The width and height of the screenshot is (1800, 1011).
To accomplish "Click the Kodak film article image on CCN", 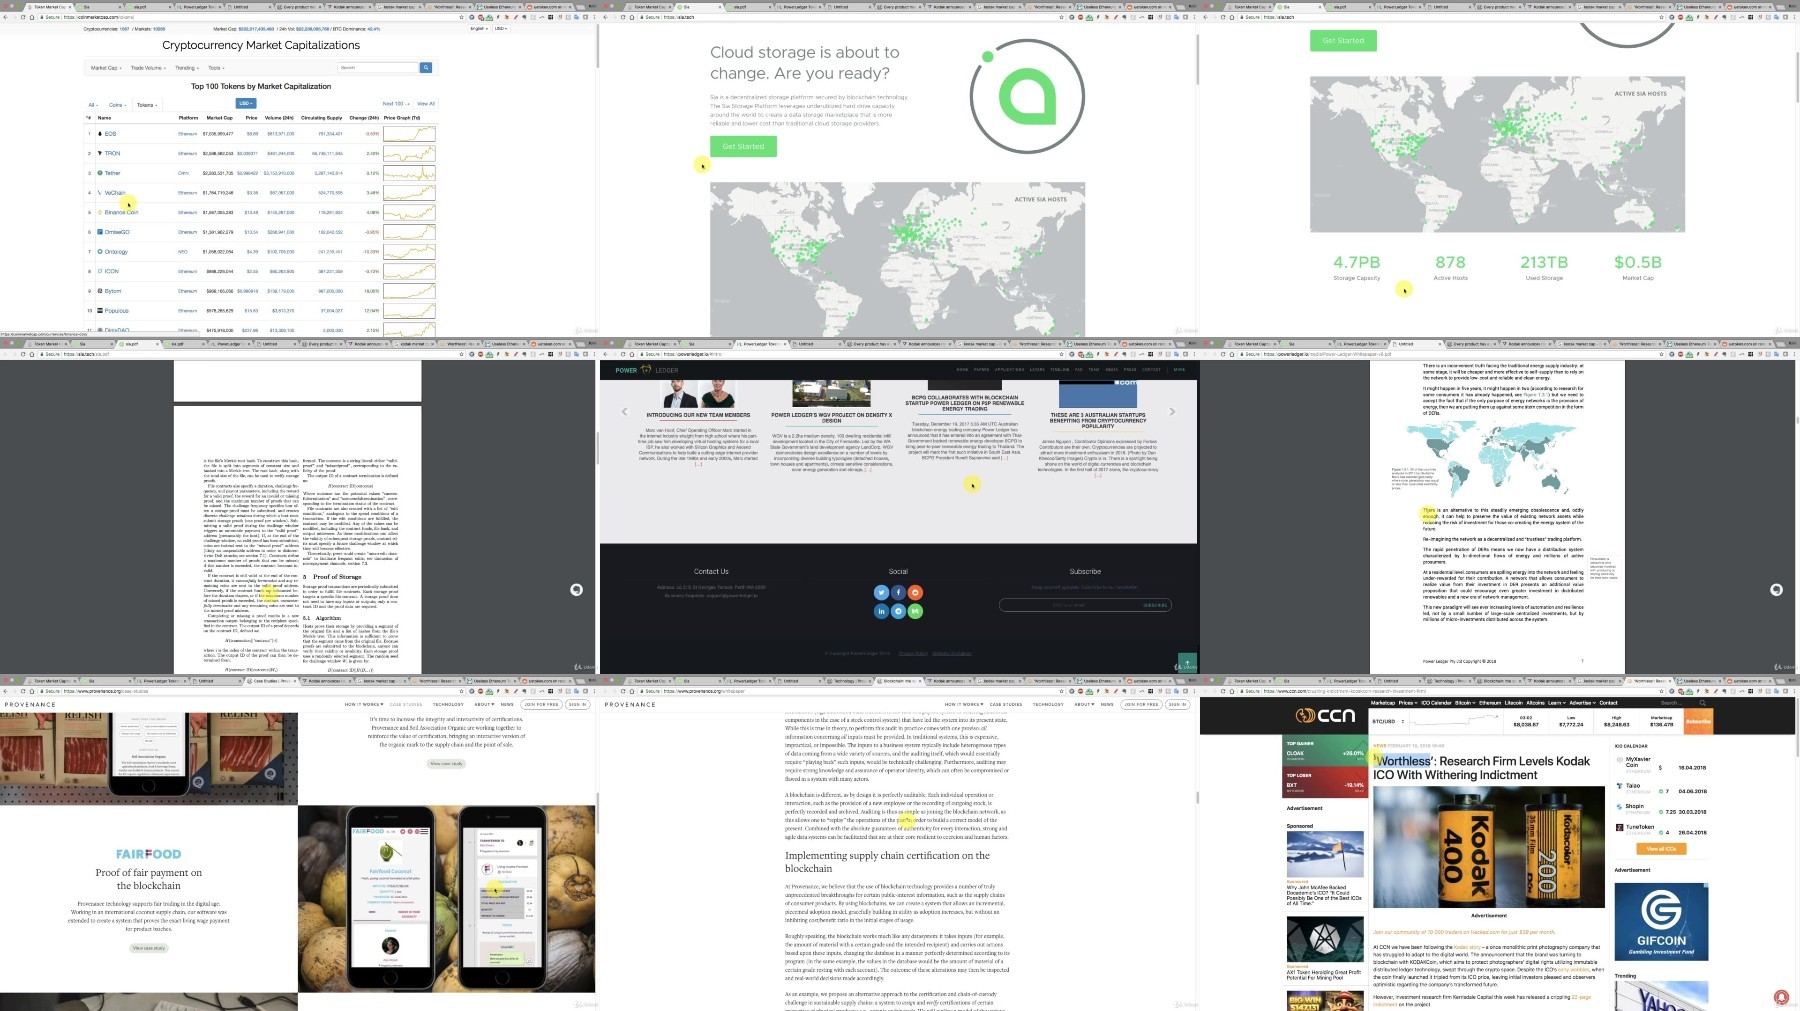I will click(1488, 848).
